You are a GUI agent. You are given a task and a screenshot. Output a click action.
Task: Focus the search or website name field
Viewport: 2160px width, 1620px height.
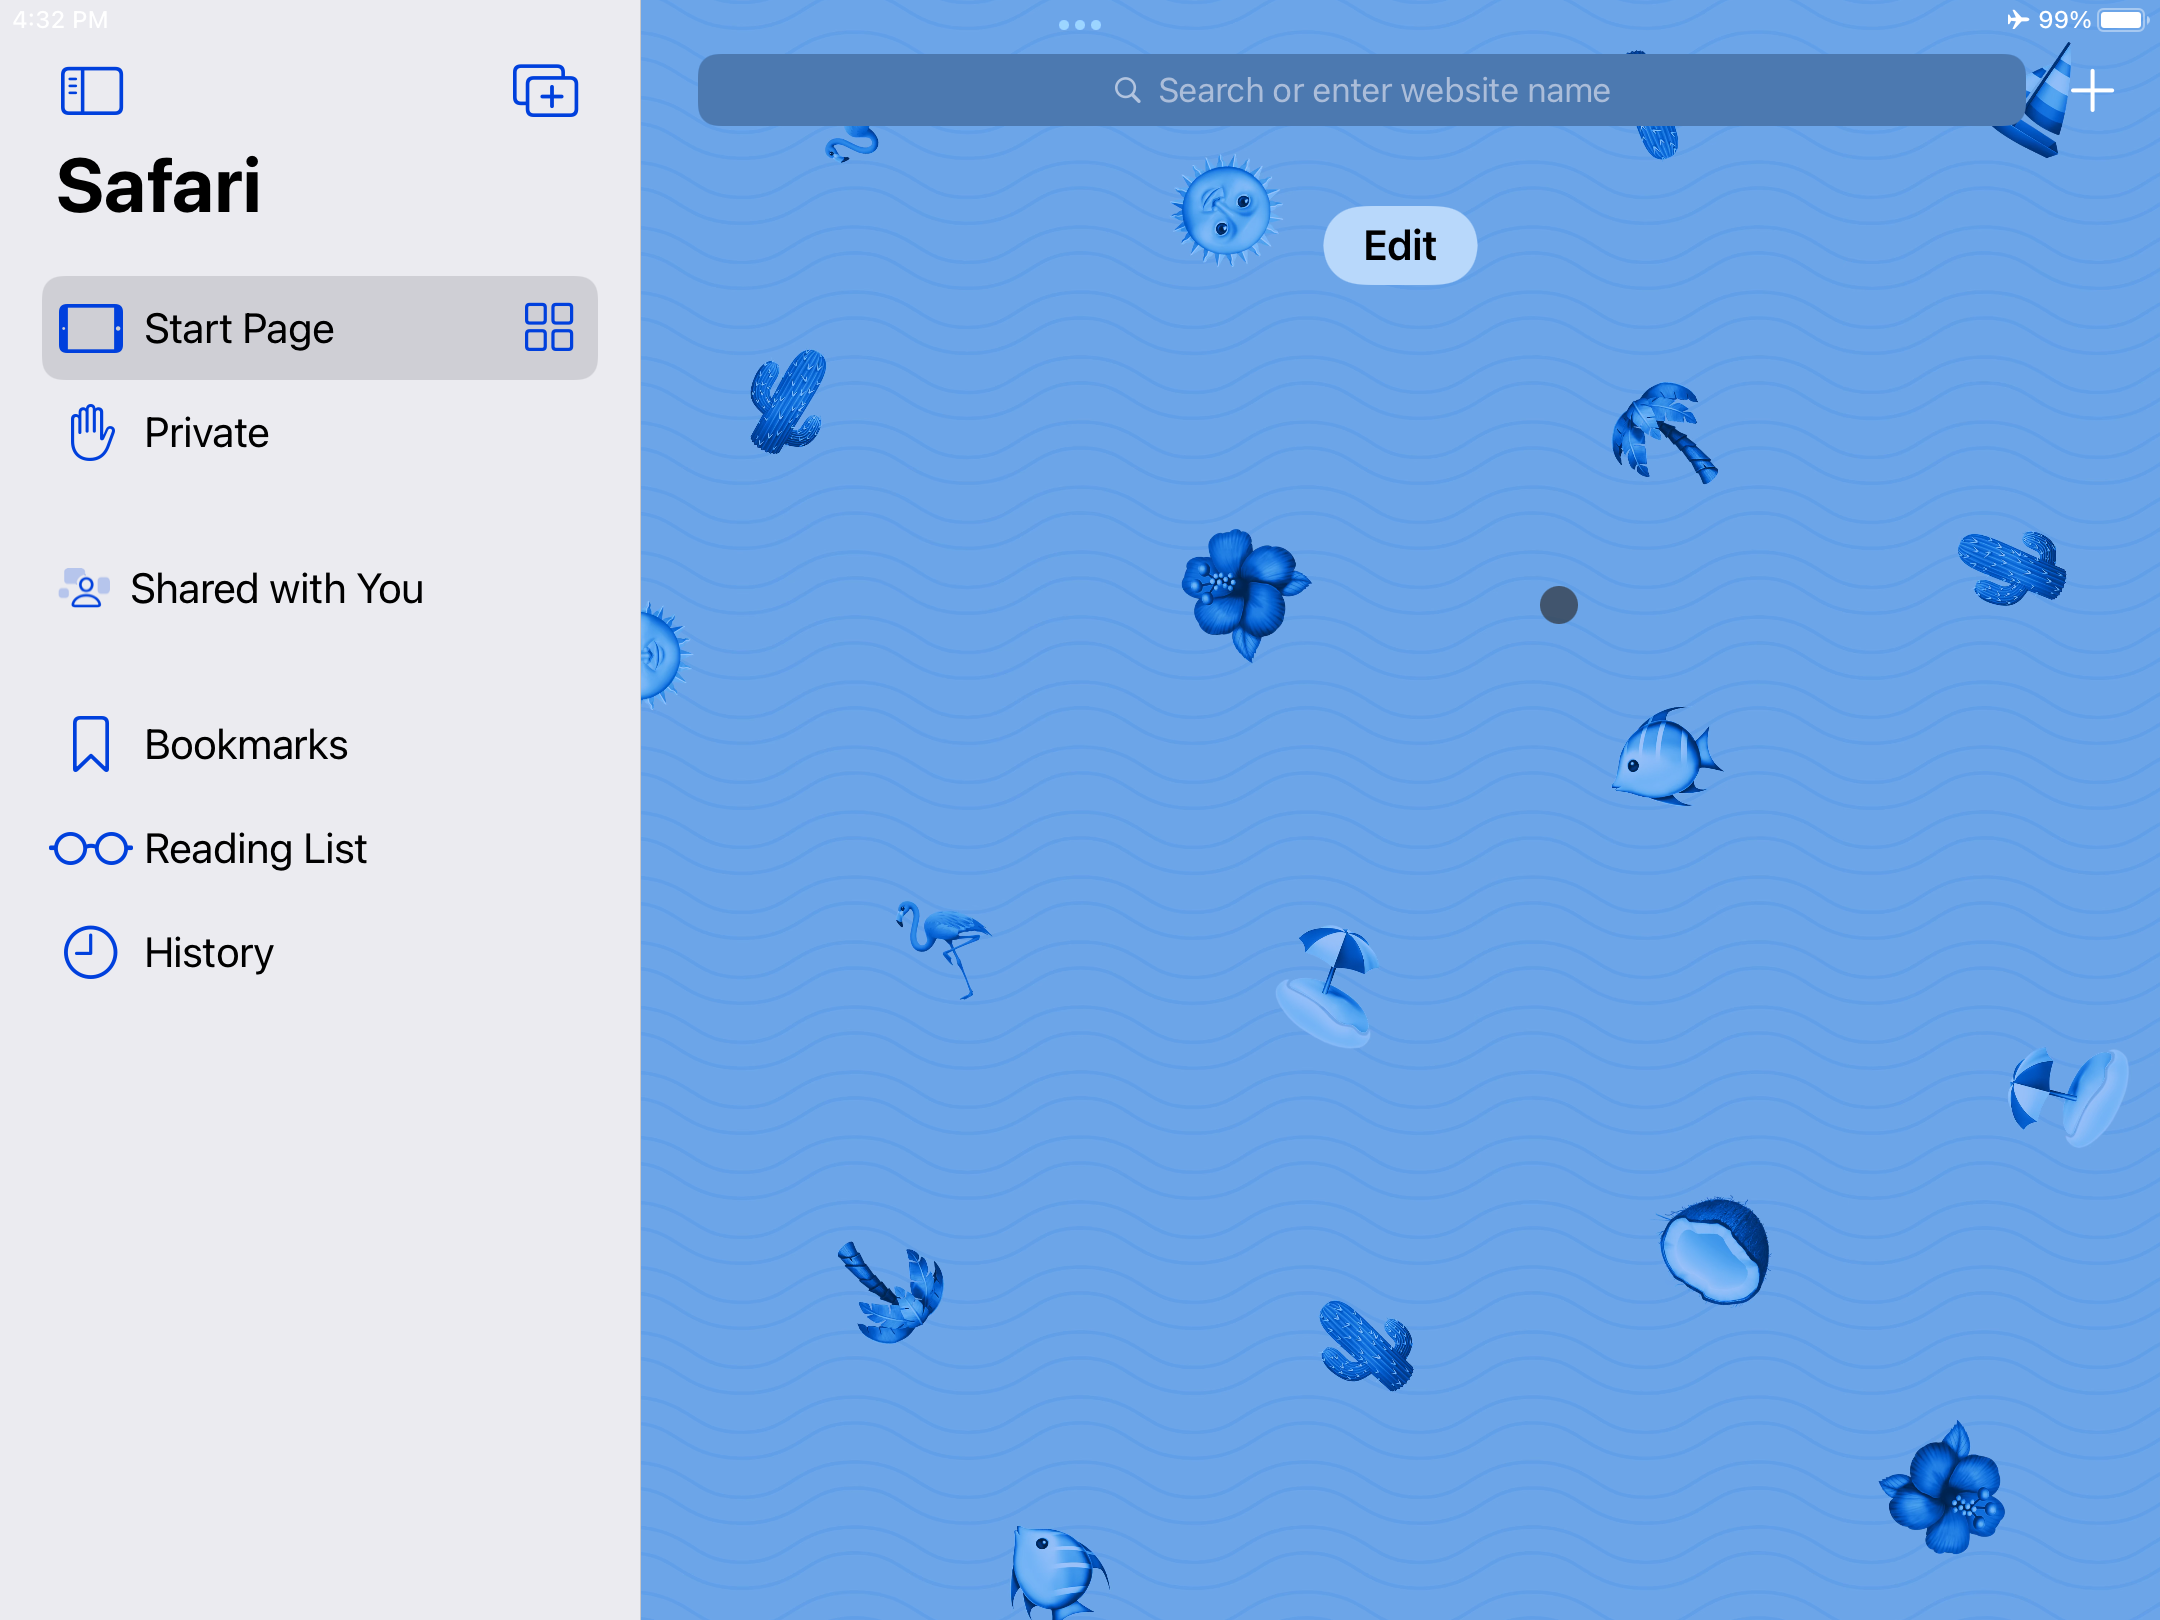(x=1362, y=90)
